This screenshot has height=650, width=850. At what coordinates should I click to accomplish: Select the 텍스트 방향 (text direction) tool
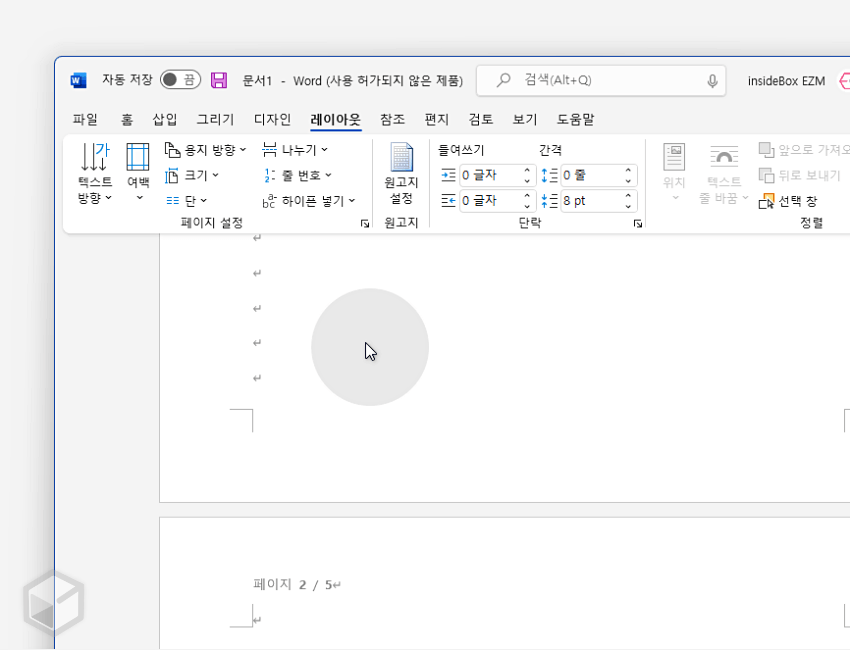click(x=94, y=170)
